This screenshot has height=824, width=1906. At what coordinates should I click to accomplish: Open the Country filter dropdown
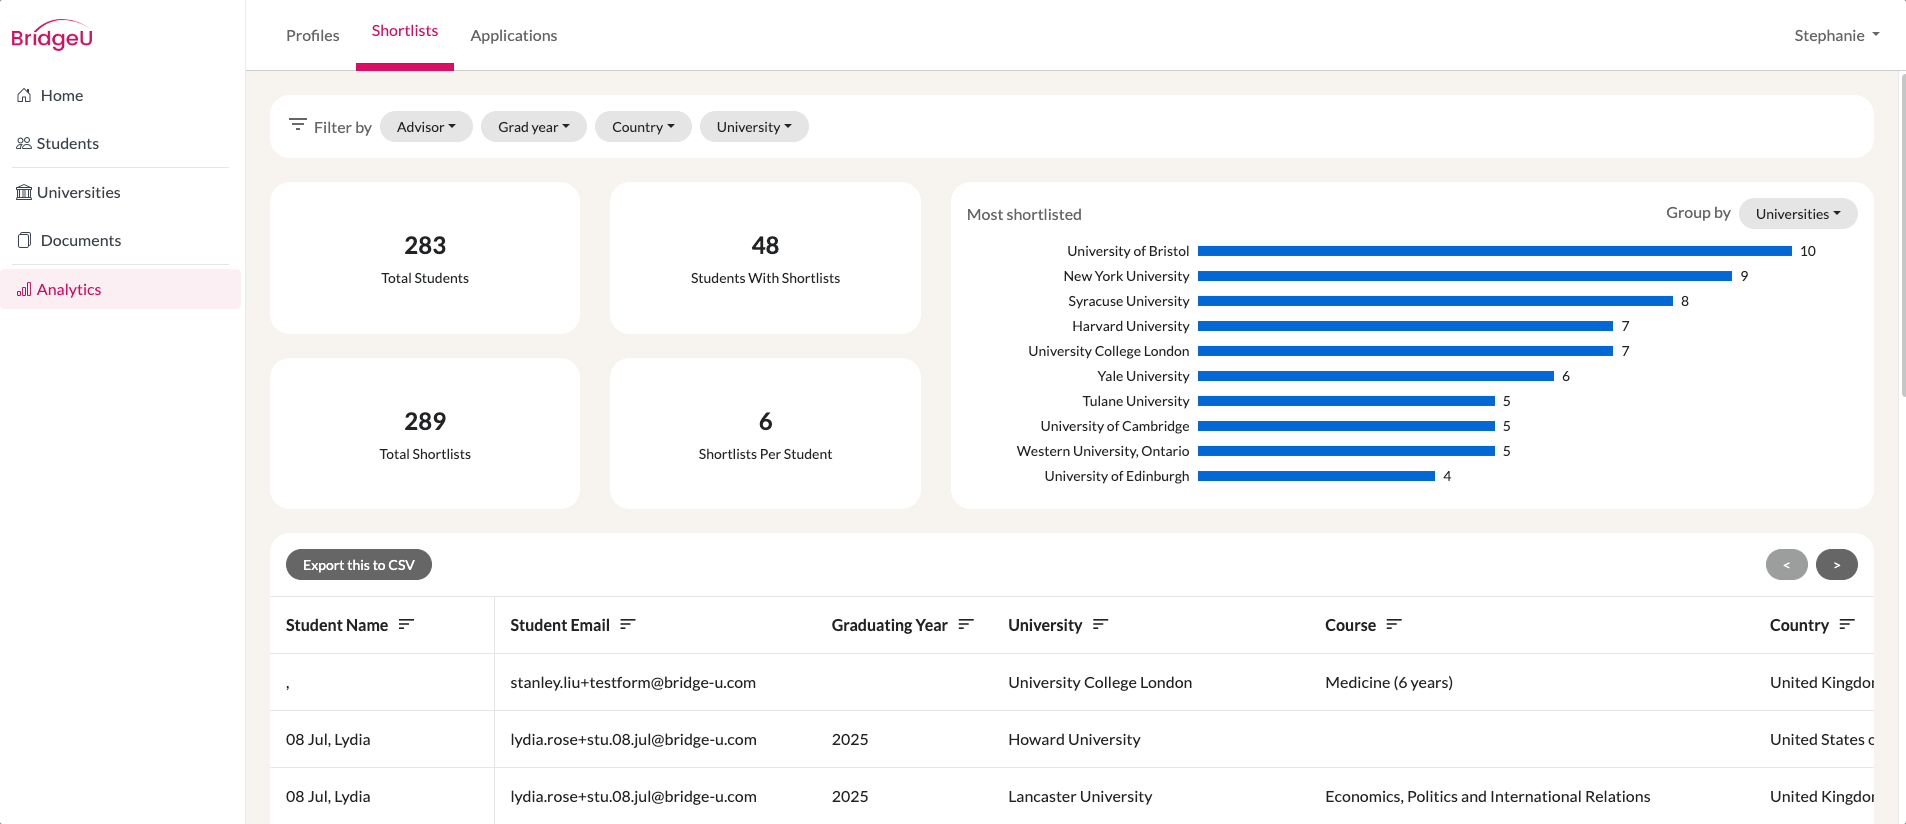click(x=643, y=127)
